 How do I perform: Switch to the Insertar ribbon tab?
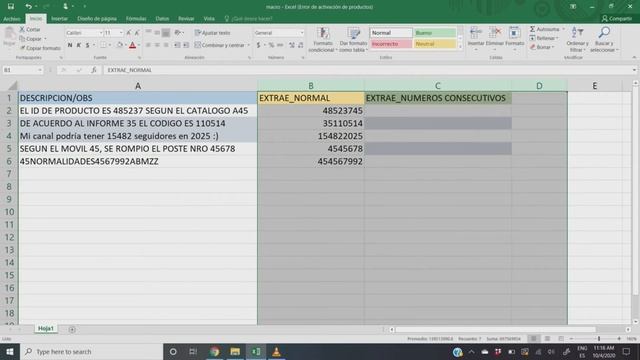(59, 19)
